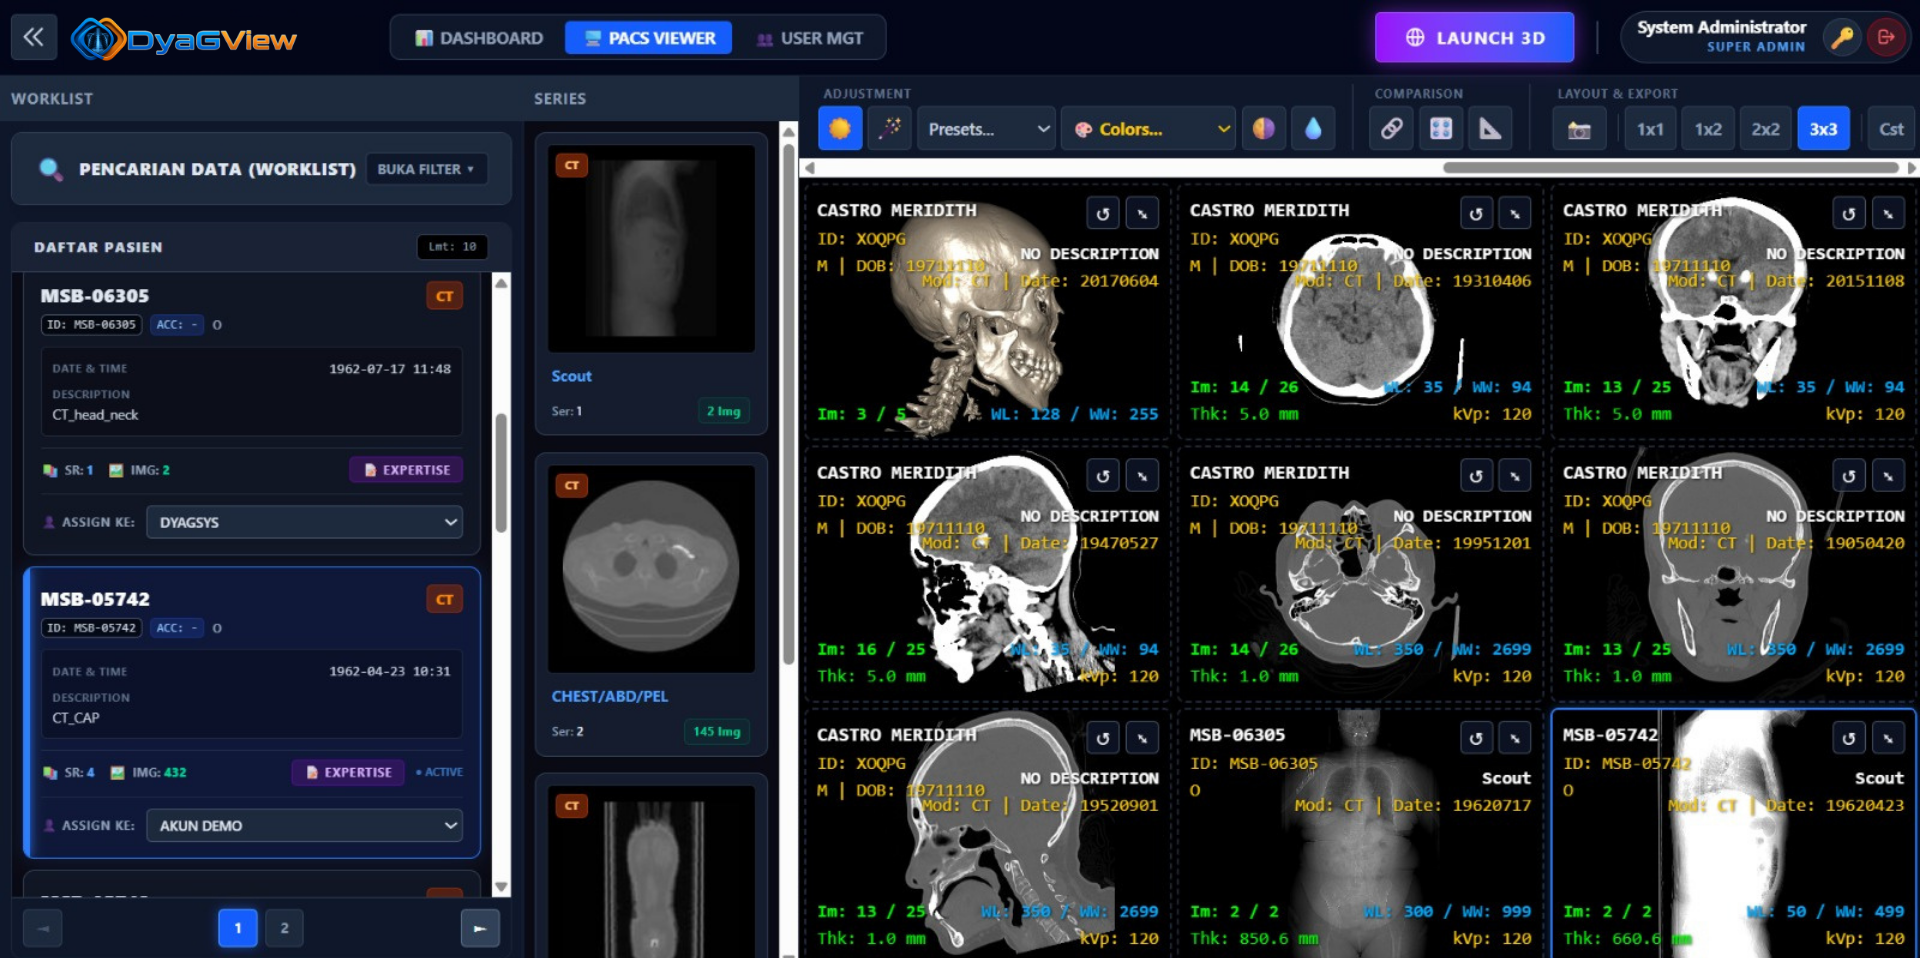Expand the viewport dated 20170604
The width and height of the screenshot is (1920, 965).
pos(1142,213)
